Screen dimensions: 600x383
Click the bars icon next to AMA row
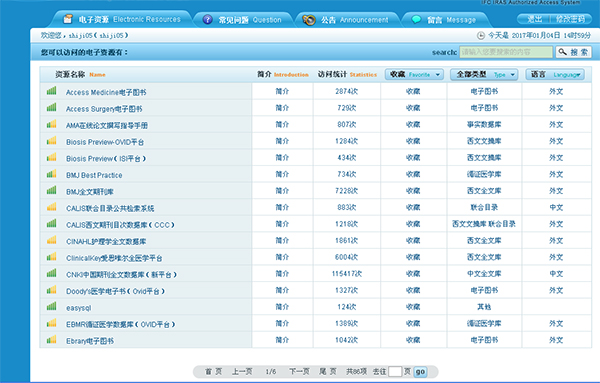(51, 124)
